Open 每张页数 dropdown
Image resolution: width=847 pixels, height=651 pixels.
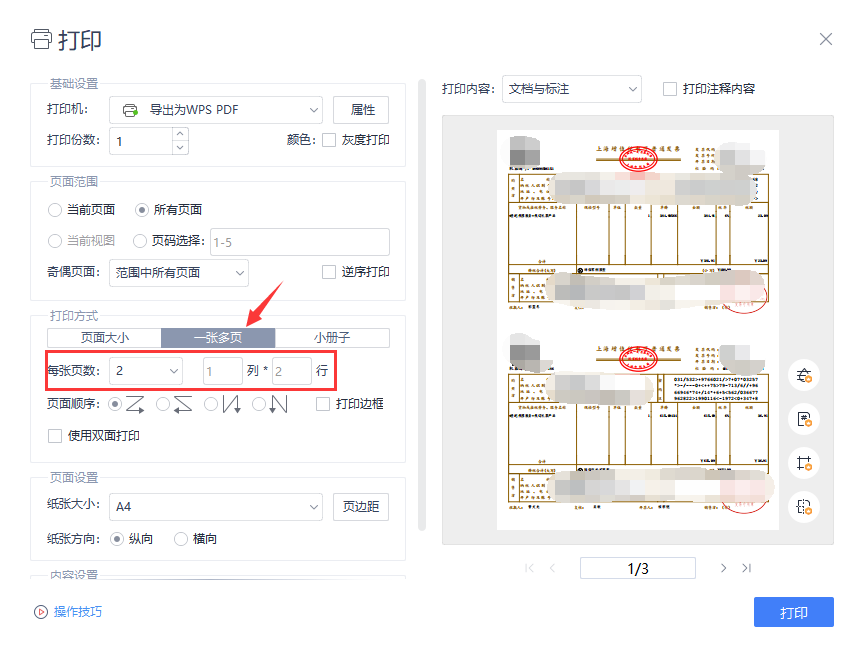coord(146,371)
